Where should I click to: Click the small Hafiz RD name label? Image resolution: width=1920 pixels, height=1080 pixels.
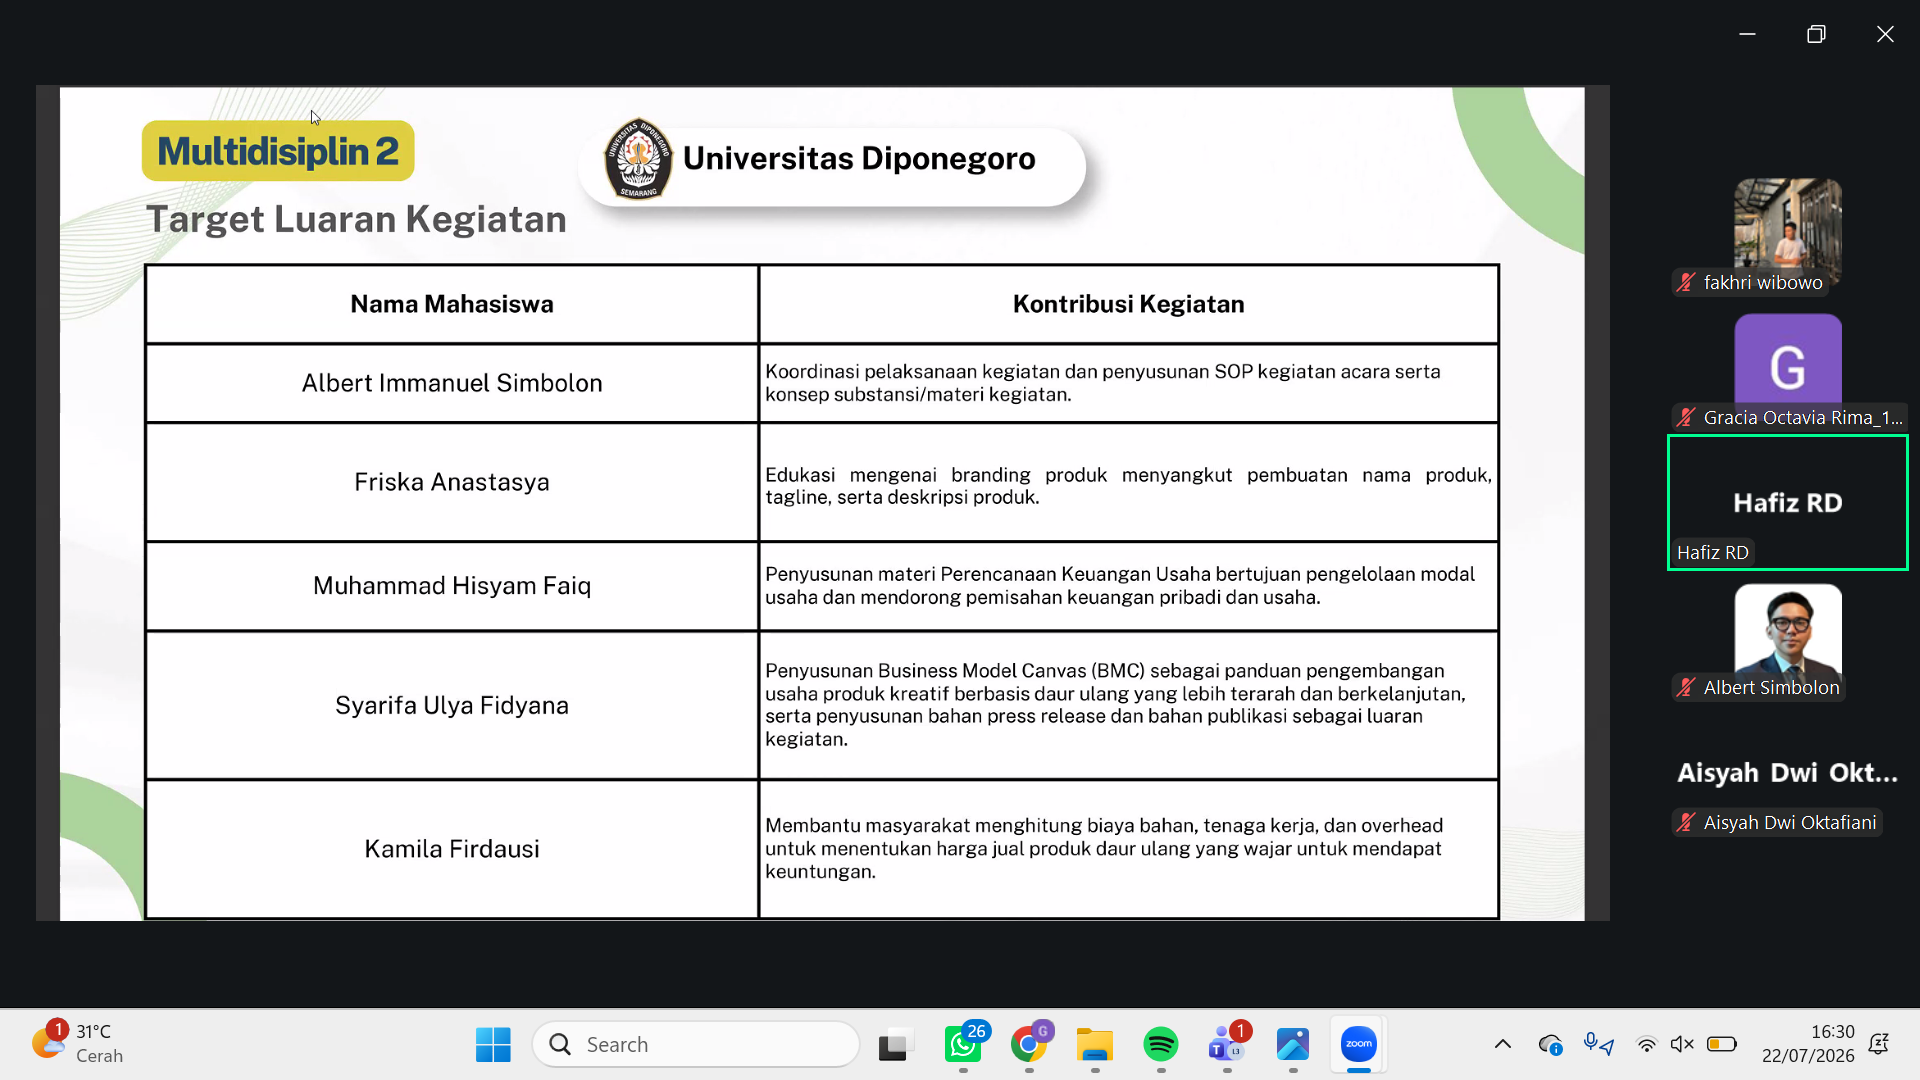tap(1712, 553)
